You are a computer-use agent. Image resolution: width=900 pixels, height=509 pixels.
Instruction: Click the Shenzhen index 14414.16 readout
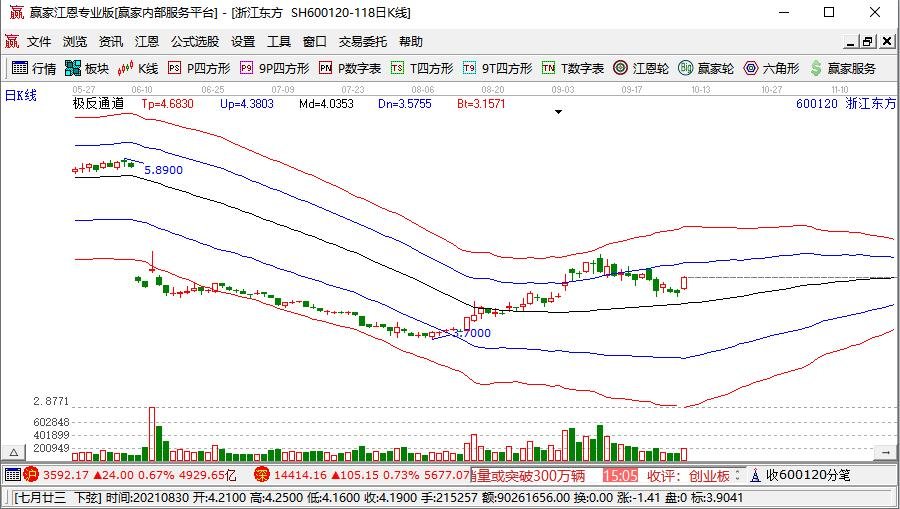coord(300,475)
